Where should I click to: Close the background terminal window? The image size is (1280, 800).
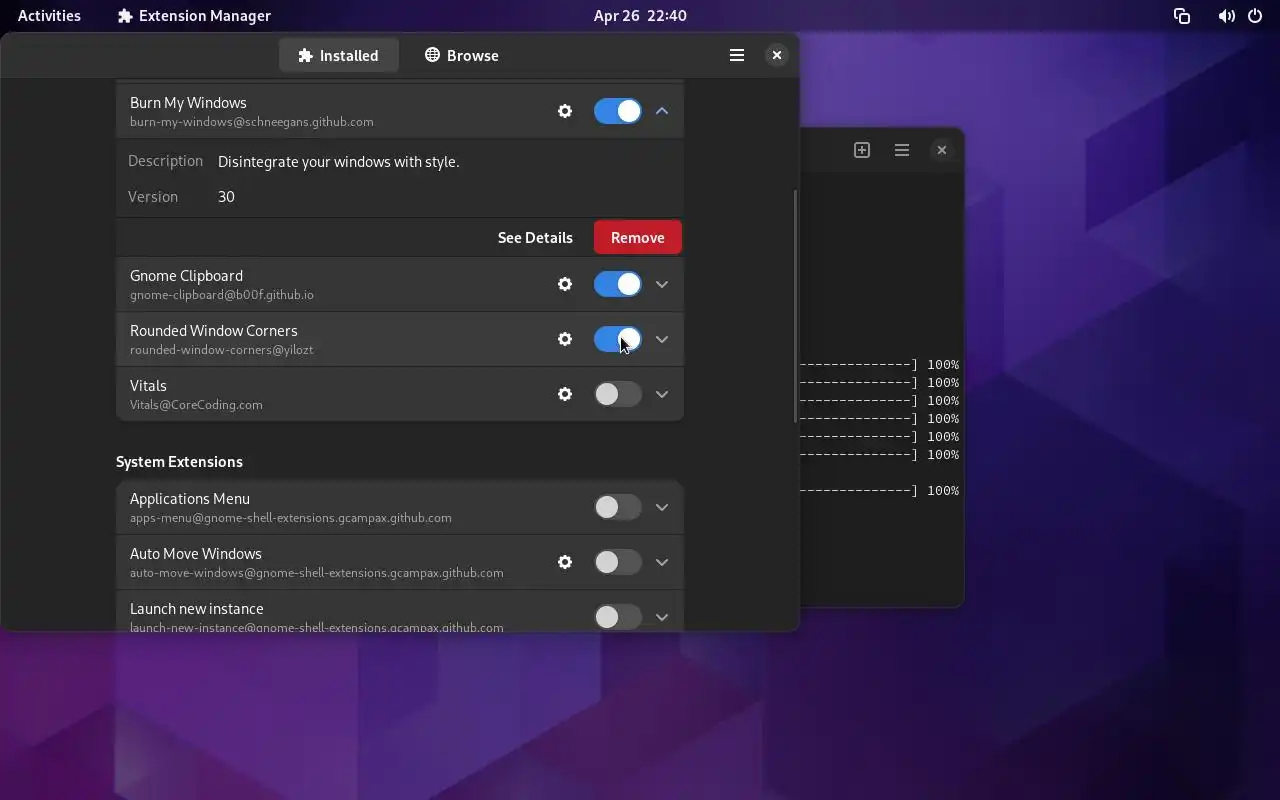[941, 150]
